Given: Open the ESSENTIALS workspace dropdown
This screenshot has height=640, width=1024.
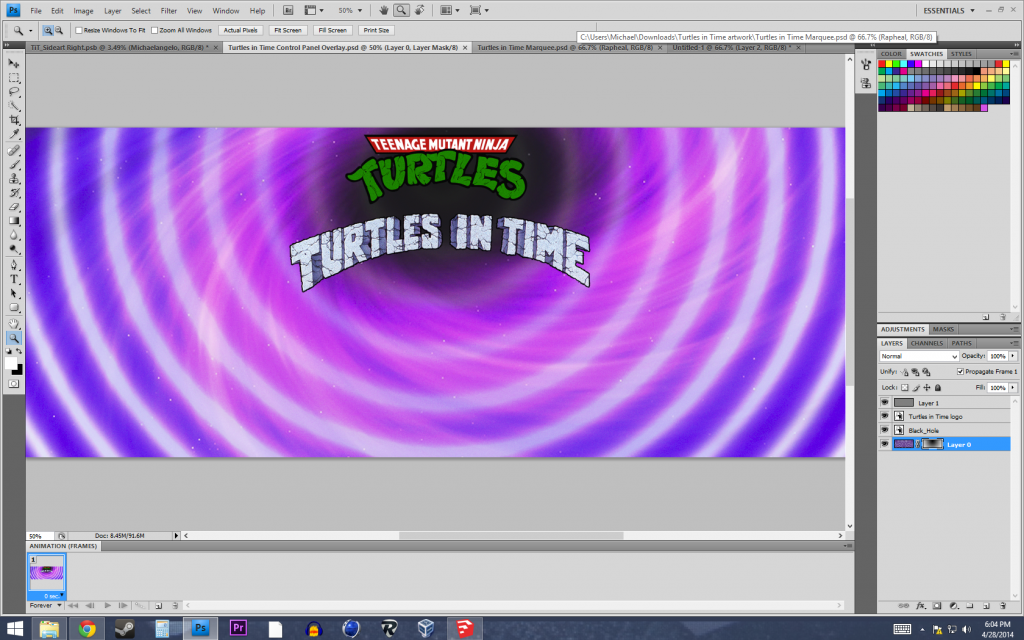Looking at the screenshot, I should tap(949, 10).
